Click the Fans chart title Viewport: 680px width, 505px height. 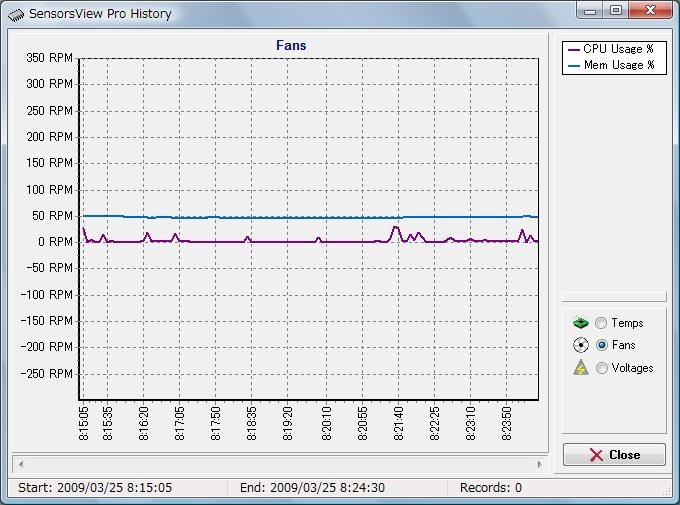pos(291,46)
